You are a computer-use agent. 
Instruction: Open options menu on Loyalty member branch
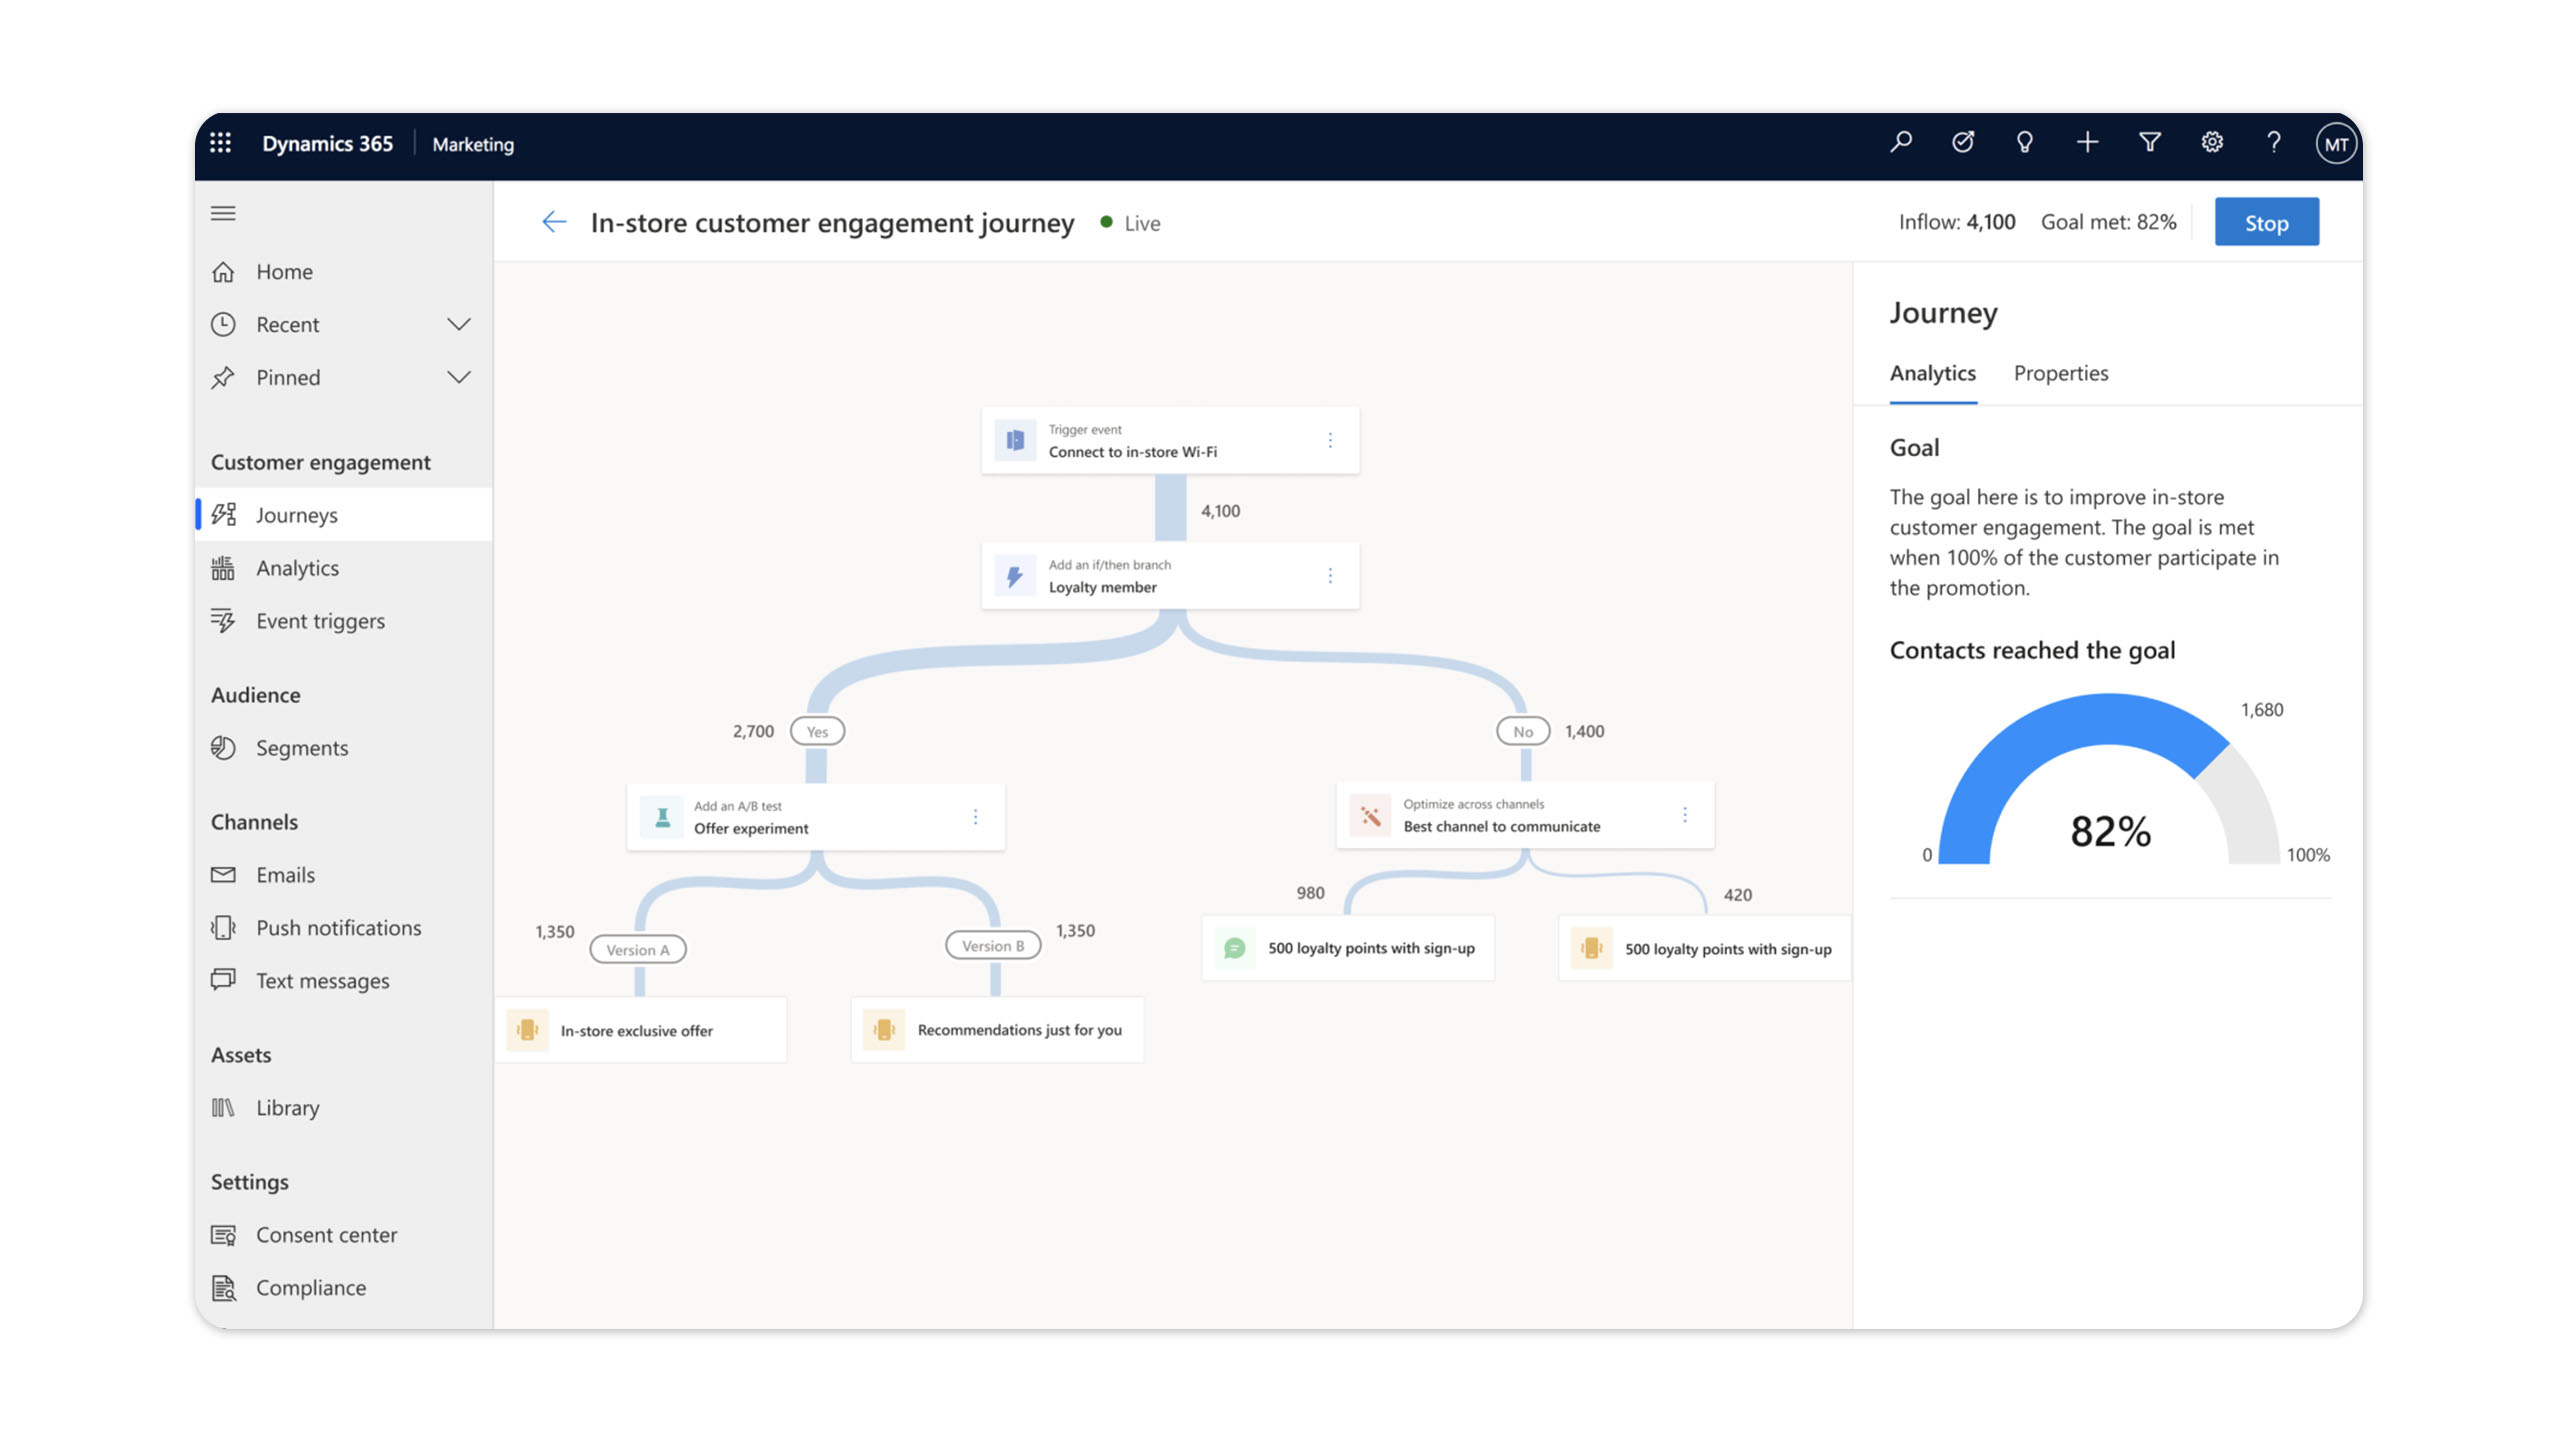(x=1331, y=575)
